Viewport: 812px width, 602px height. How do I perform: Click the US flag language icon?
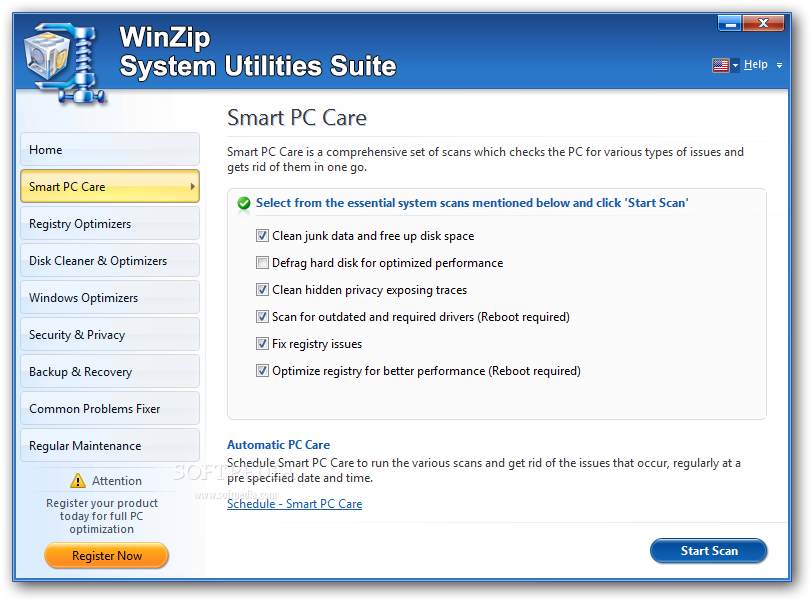tap(720, 65)
